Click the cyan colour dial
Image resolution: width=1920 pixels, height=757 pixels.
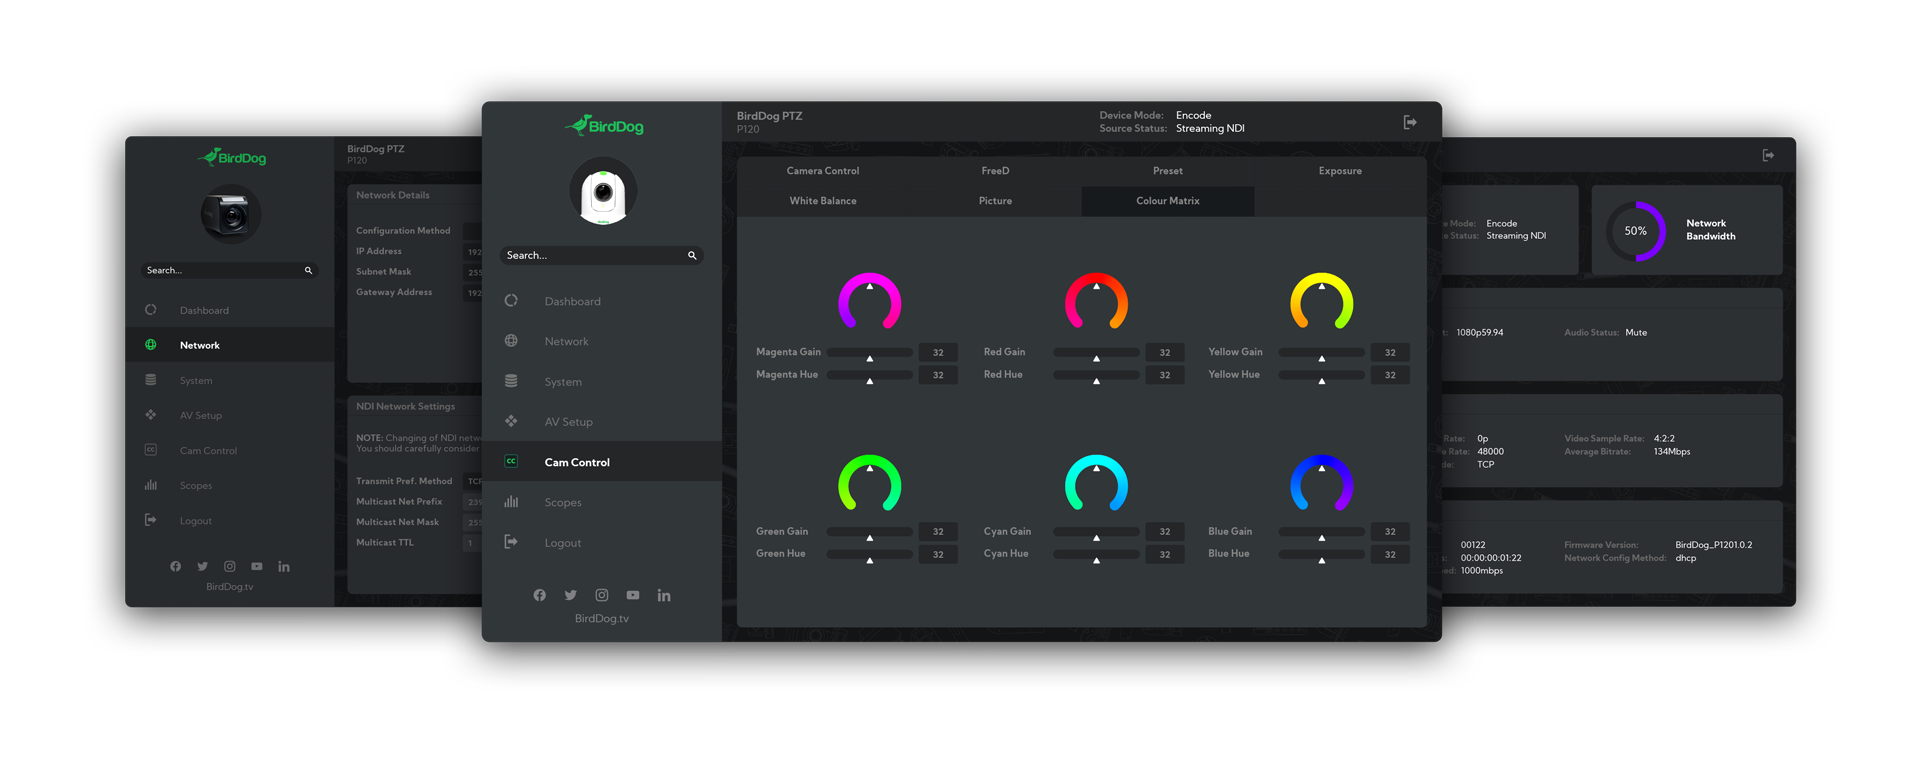[1097, 483]
